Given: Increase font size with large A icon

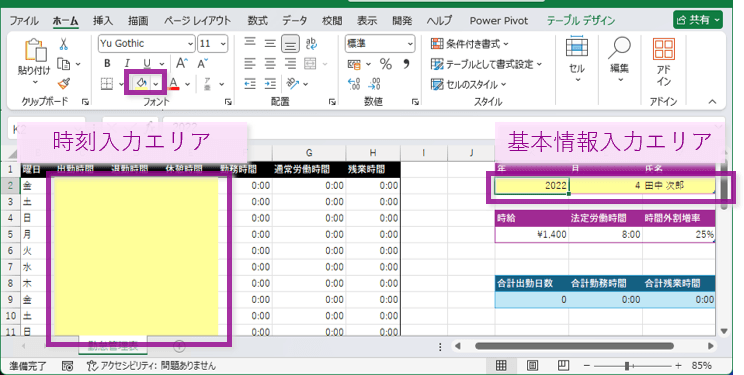Looking at the screenshot, I should (182, 64).
